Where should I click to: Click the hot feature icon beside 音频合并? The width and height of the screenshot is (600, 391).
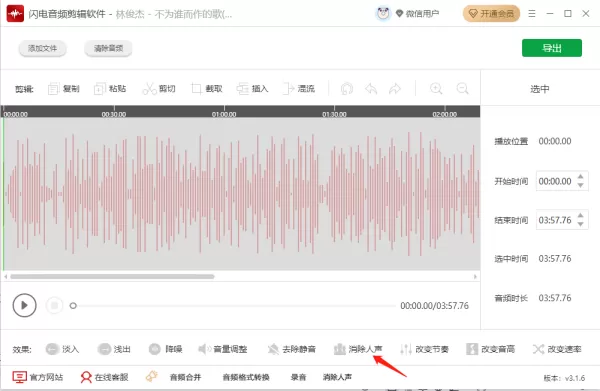tap(152, 376)
